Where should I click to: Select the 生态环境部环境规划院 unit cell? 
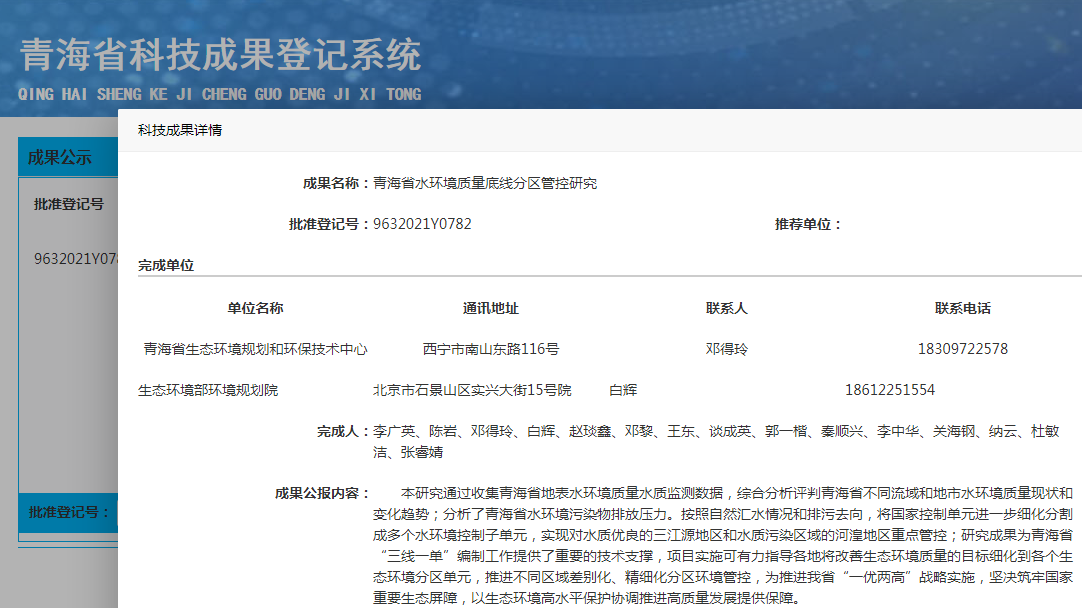click(x=208, y=390)
